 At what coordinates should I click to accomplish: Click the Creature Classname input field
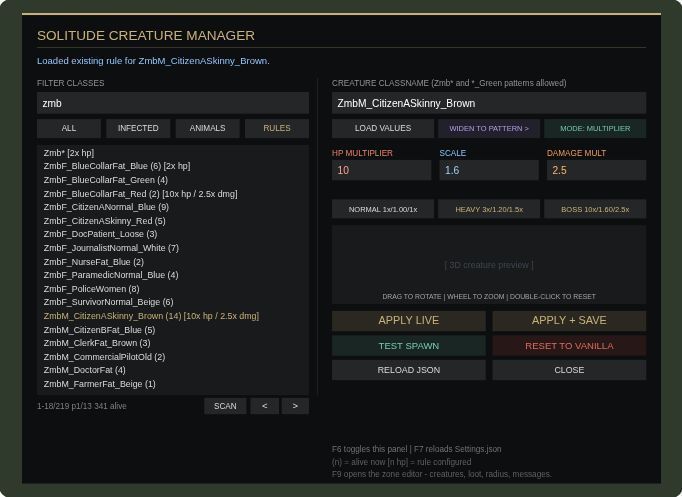(x=489, y=103)
